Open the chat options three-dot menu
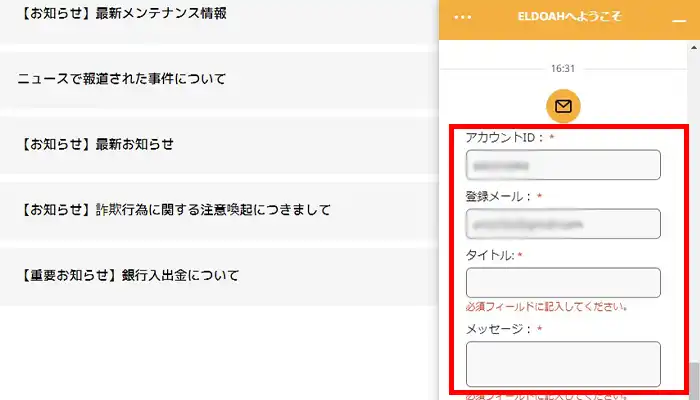The height and width of the screenshot is (400, 700). click(462, 17)
